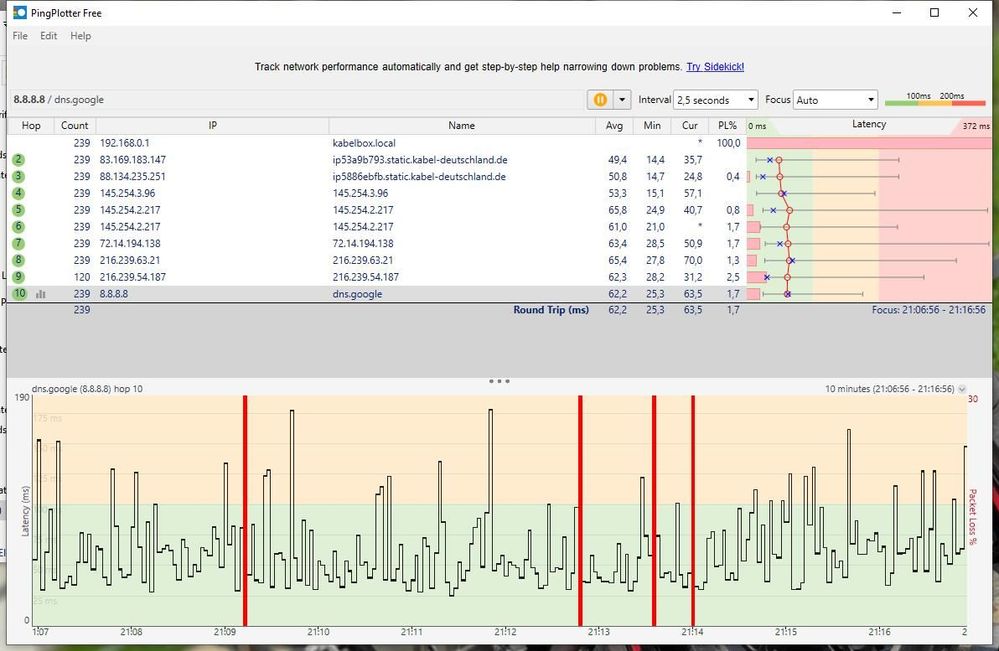Image resolution: width=999 pixels, height=651 pixels.
Task: Click the 21:15 time label on timeline axis
Action: [x=786, y=632]
